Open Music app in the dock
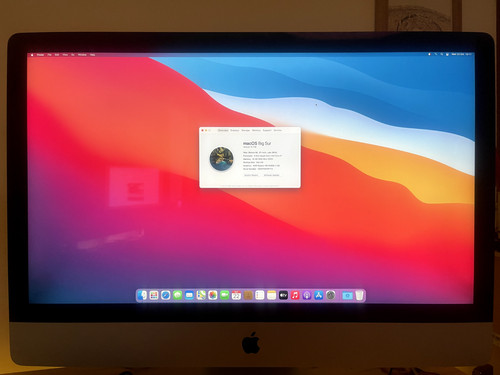This screenshot has width=500, height=375. [x=295, y=295]
